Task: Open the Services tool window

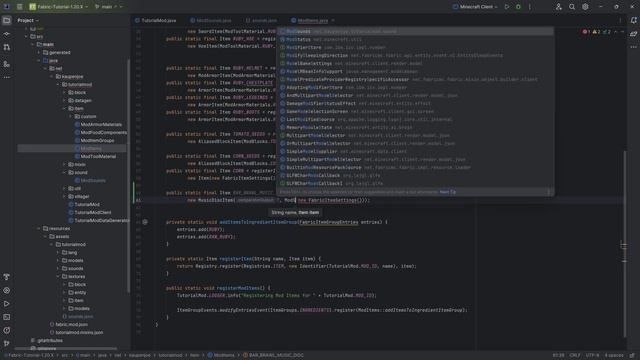Action: coord(7,291)
